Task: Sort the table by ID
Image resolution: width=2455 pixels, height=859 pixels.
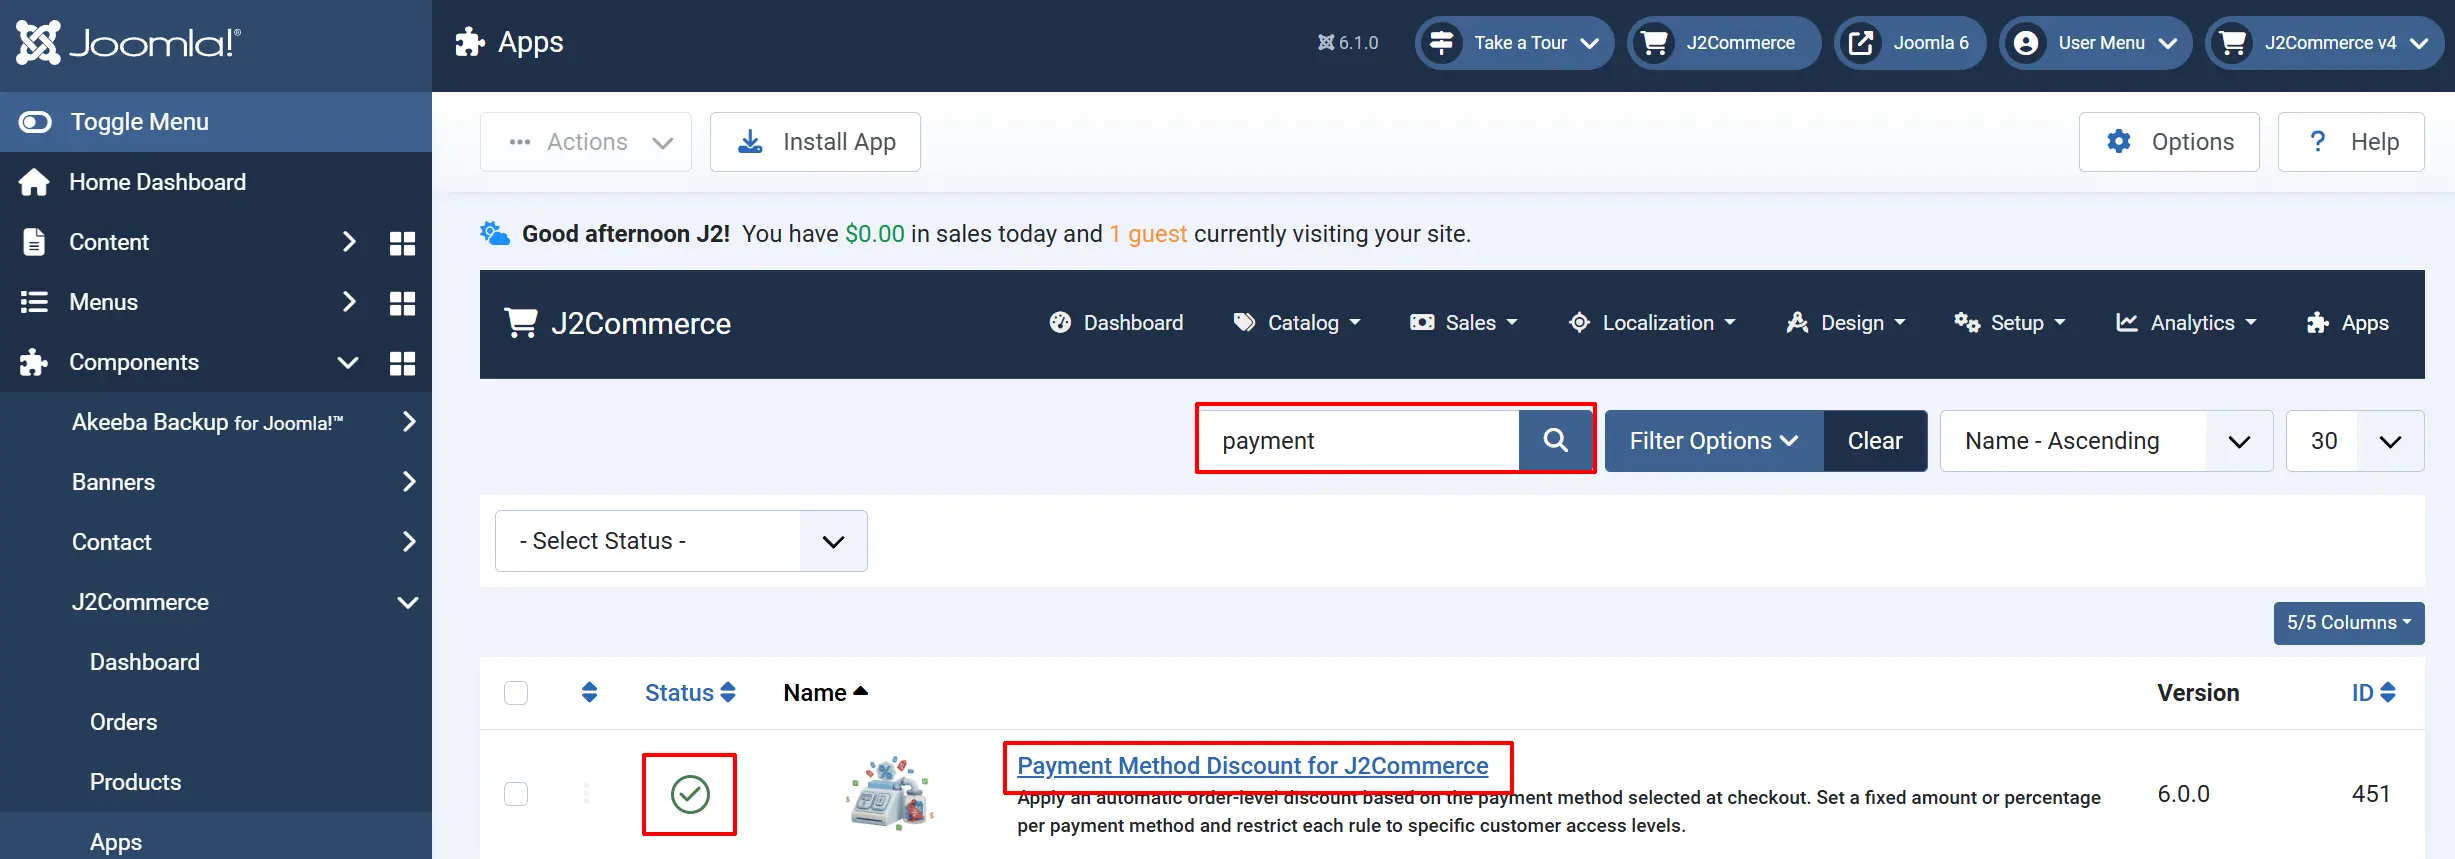Action: click(x=2373, y=693)
